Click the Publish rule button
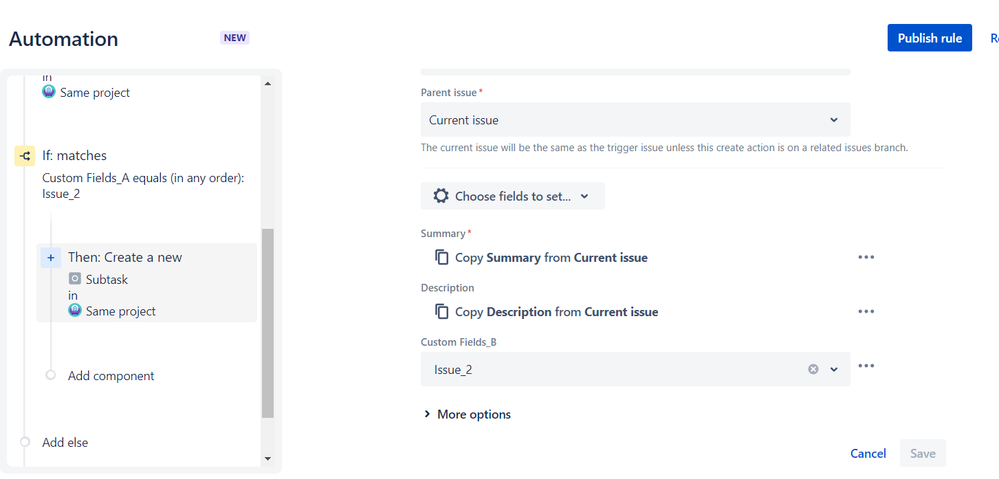Screen dimensions: 999x479 coord(929,38)
